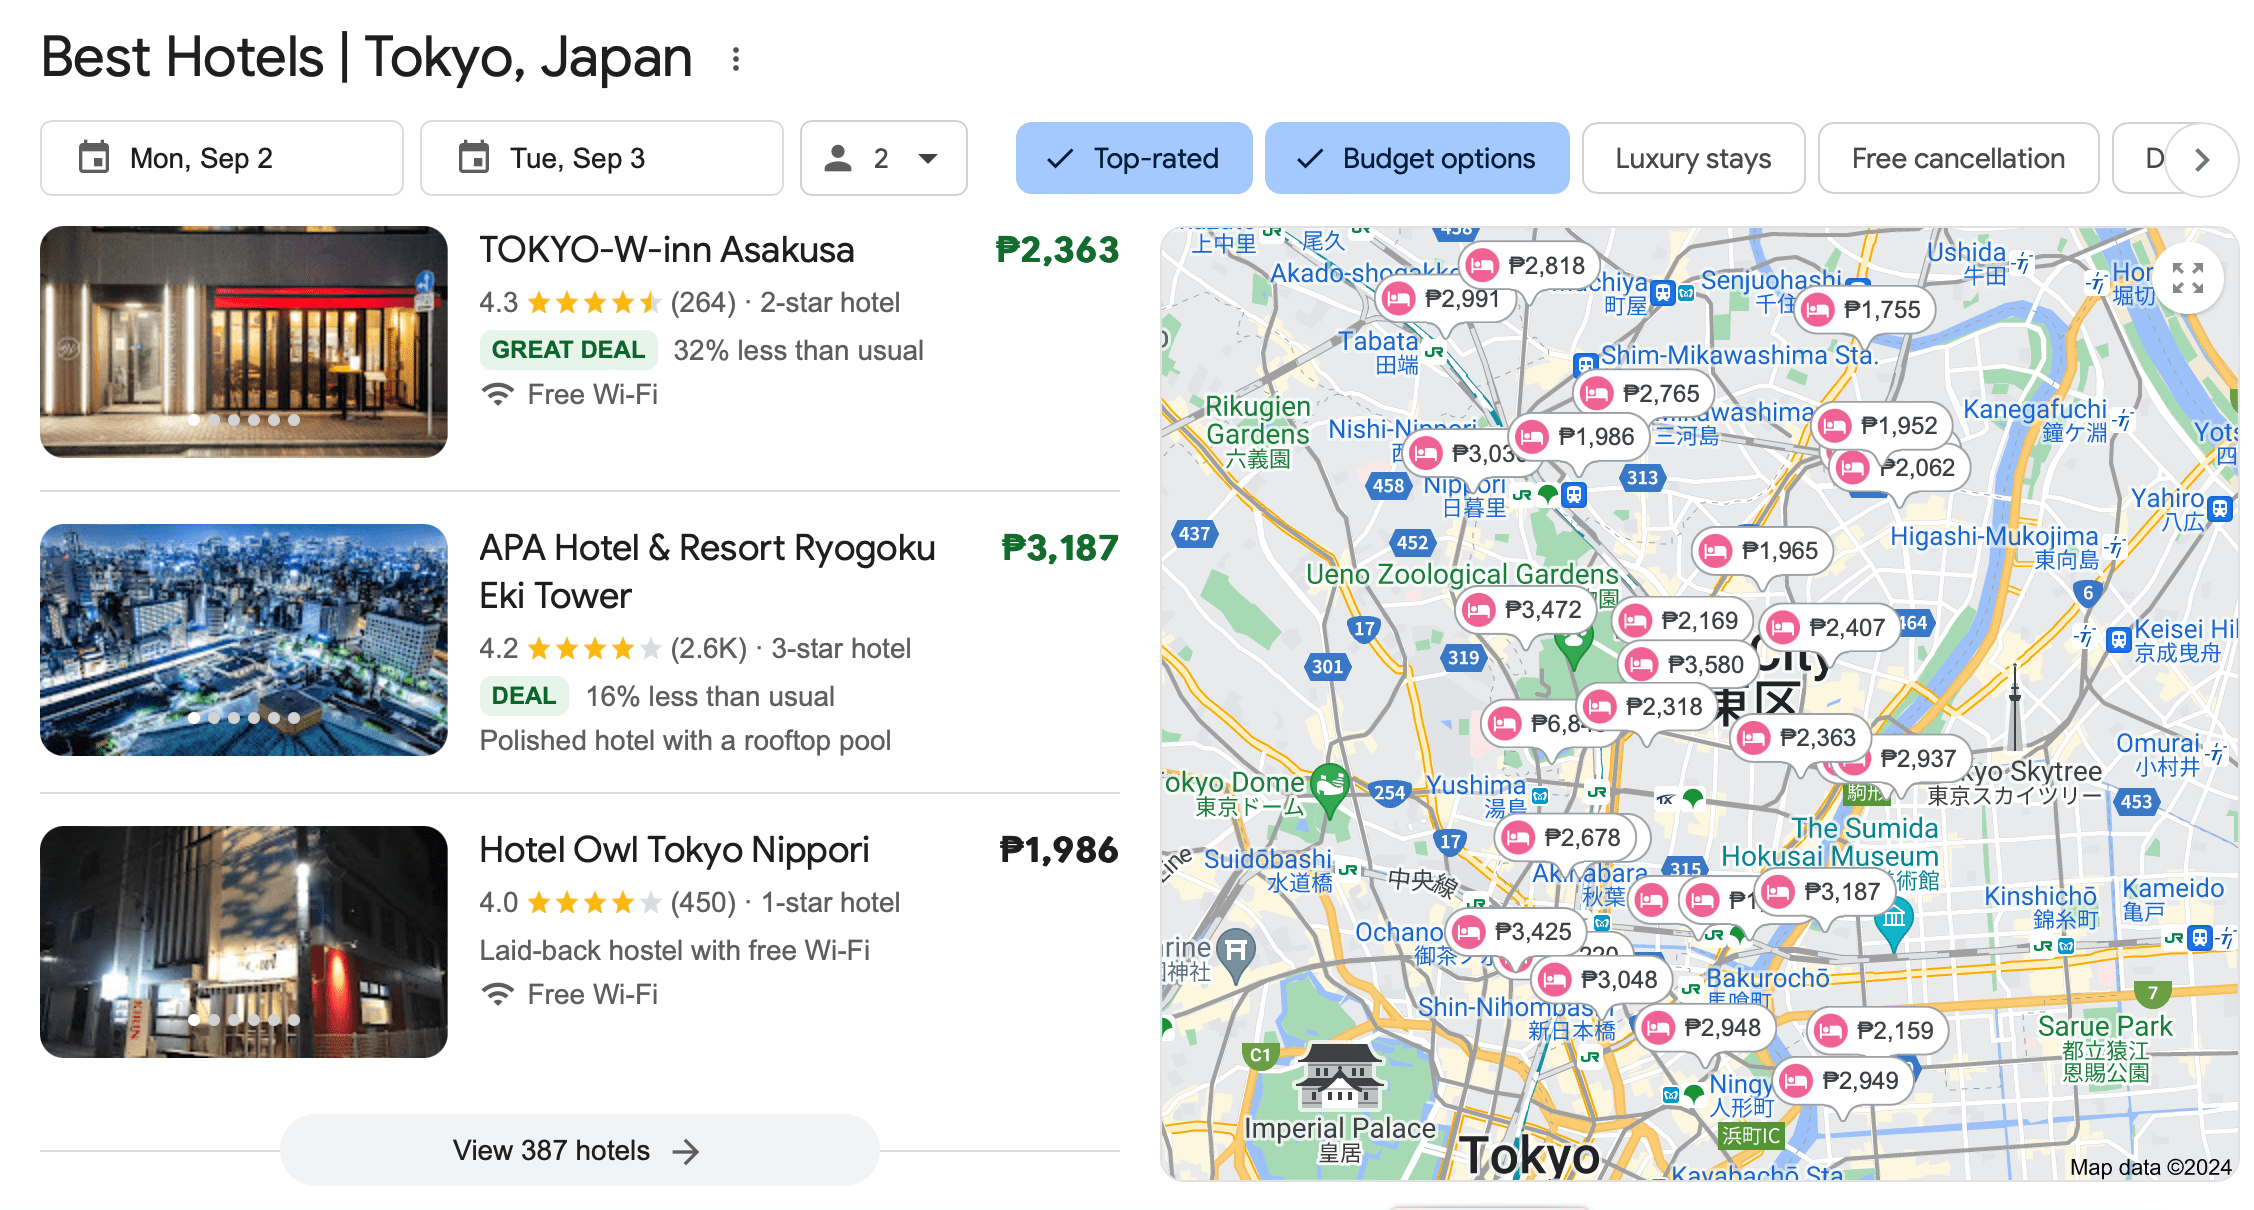Click the ₱2,062 hotel map pin

coord(1900,468)
